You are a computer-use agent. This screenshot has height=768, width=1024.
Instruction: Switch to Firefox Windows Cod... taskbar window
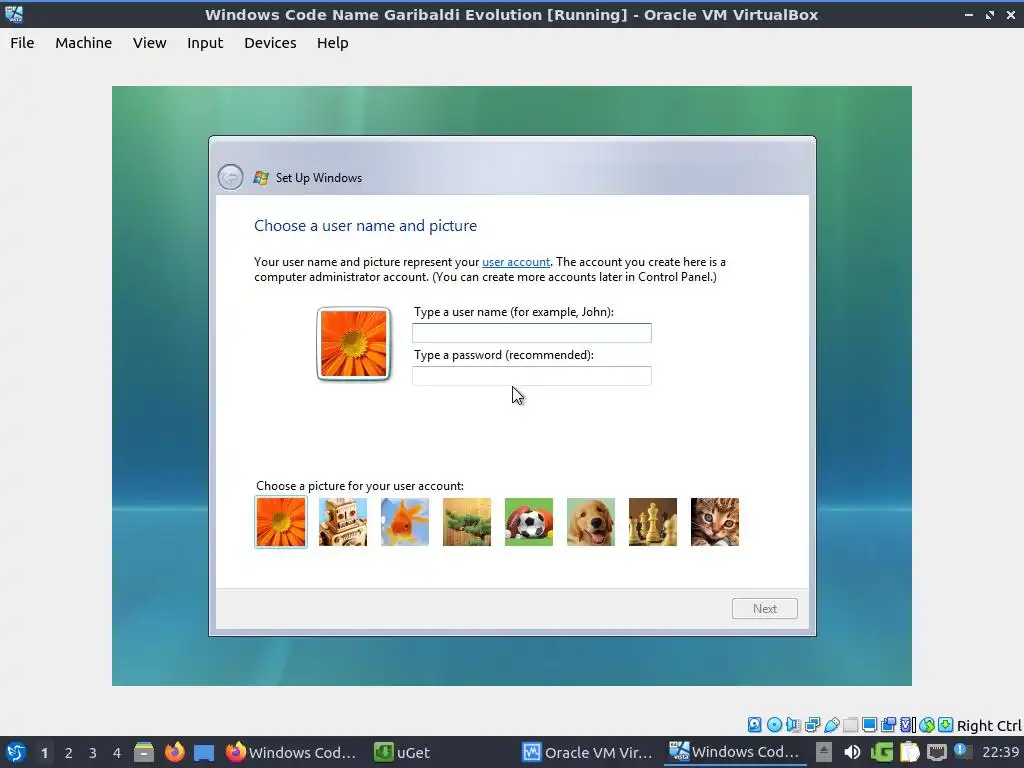291,752
